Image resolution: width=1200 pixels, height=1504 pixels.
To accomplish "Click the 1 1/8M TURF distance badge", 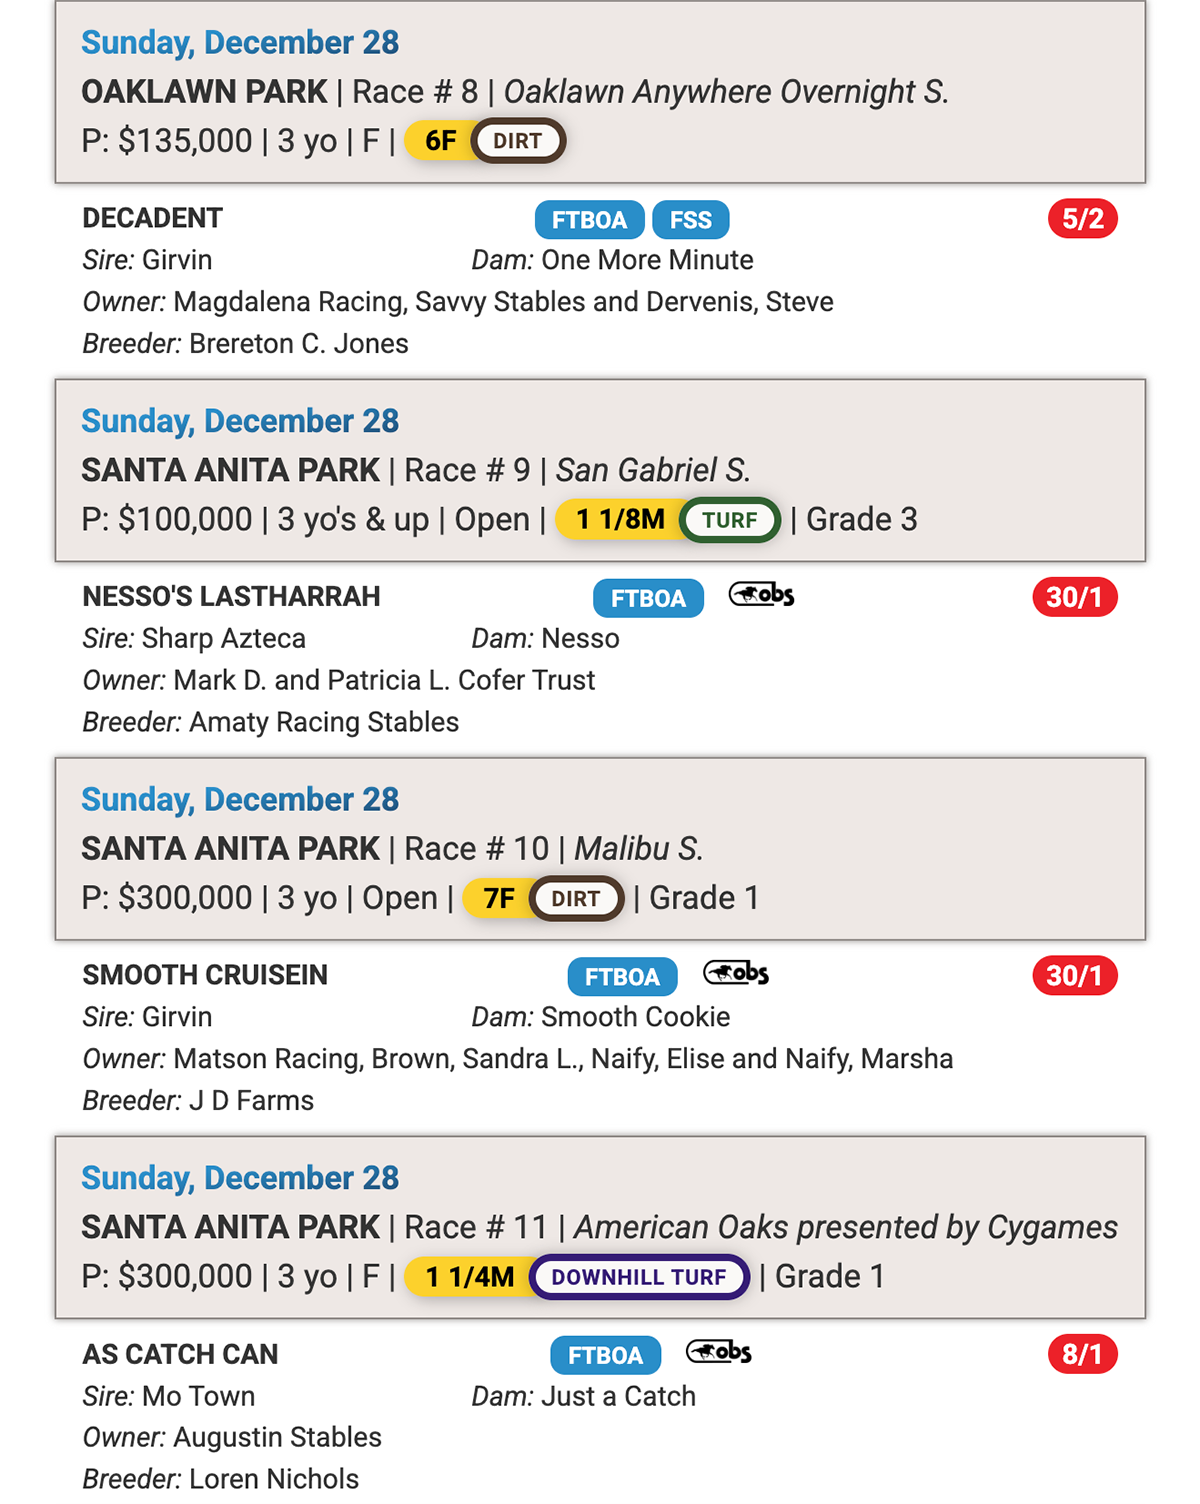I will [667, 520].
